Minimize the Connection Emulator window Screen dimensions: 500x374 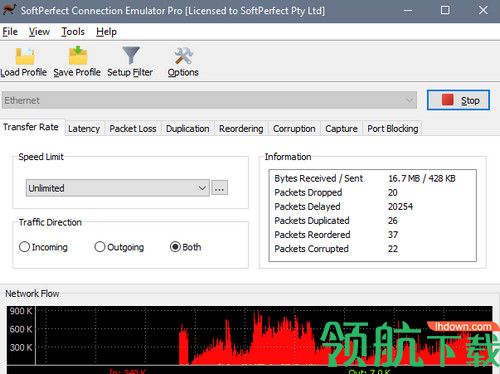408,10
